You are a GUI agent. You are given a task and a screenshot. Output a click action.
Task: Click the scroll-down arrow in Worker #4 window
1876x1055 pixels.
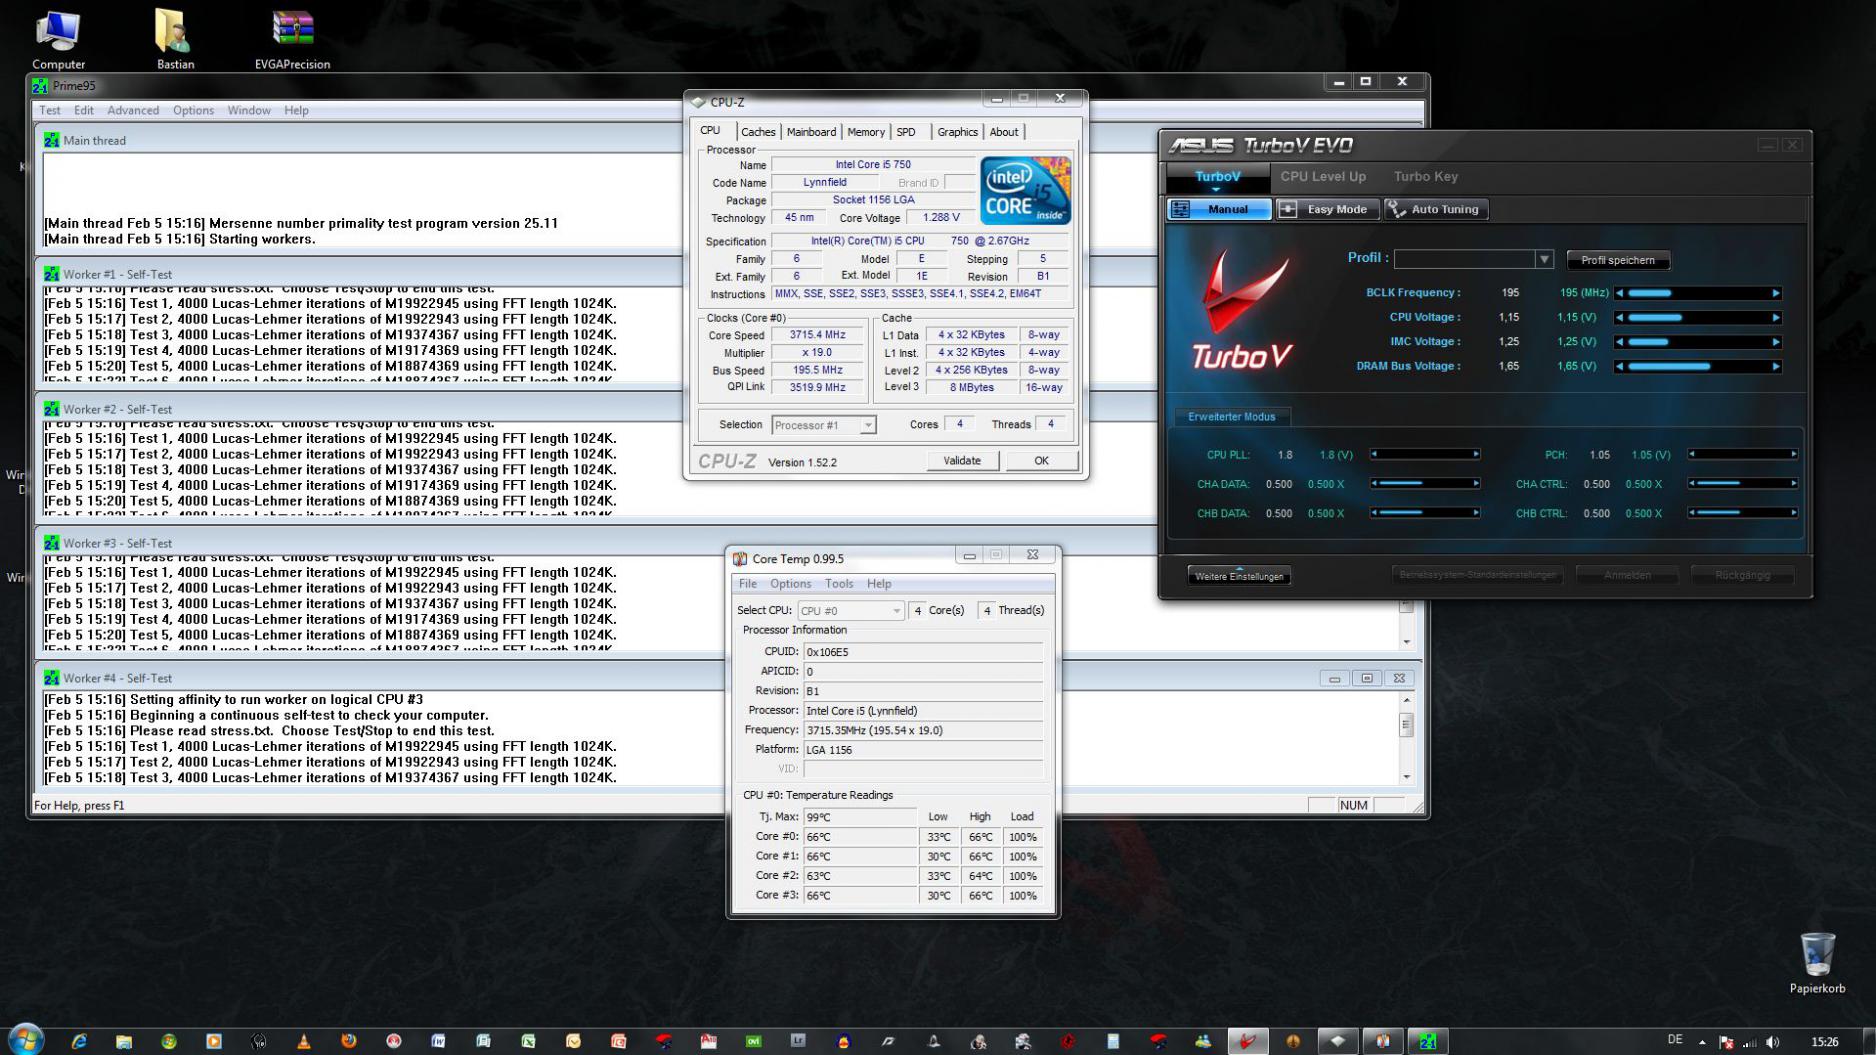pyautogui.click(x=1407, y=777)
